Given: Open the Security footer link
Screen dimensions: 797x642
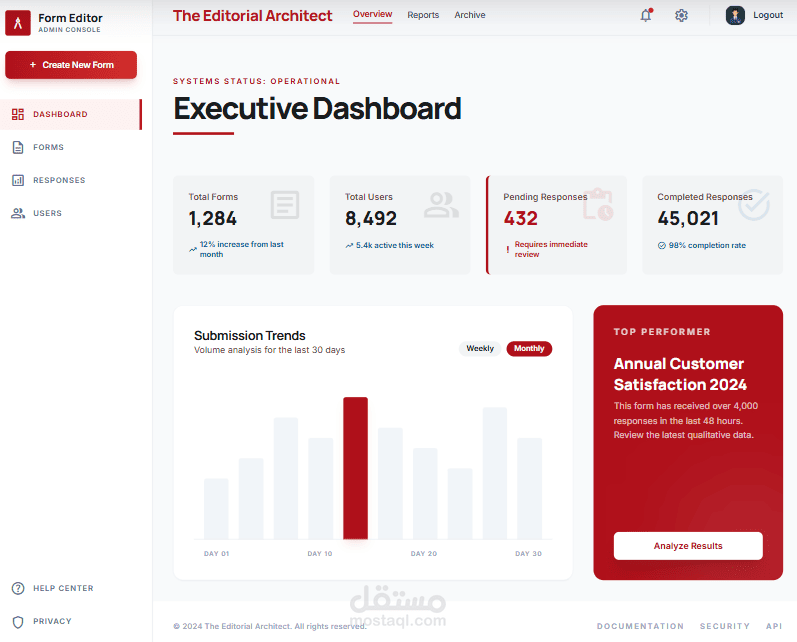Looking at the screenshot, I should pyautogui.click(x=725, y=626).
